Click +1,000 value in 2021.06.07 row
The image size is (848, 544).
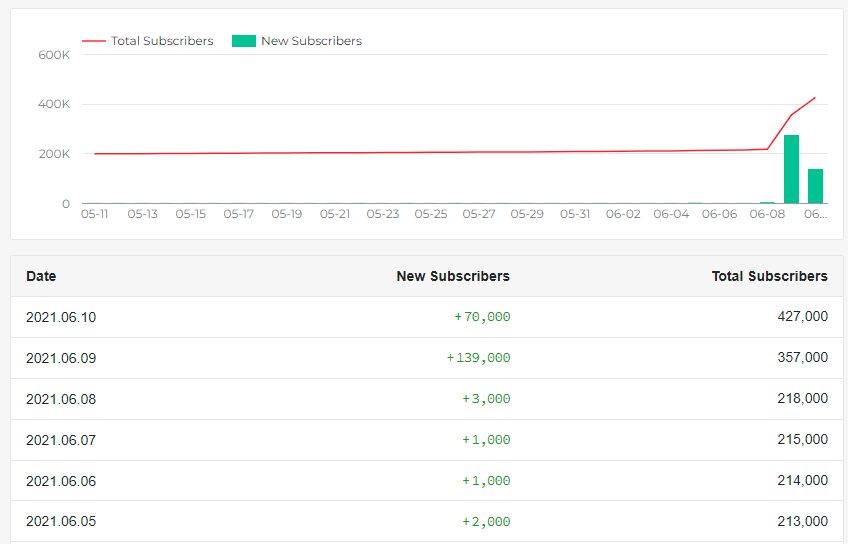(486, 440)
